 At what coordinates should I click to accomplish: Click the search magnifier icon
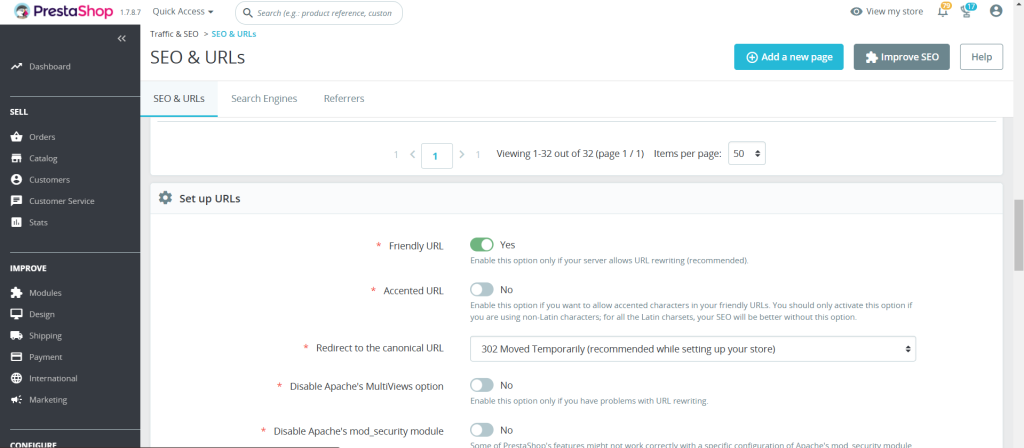(248, 12)
